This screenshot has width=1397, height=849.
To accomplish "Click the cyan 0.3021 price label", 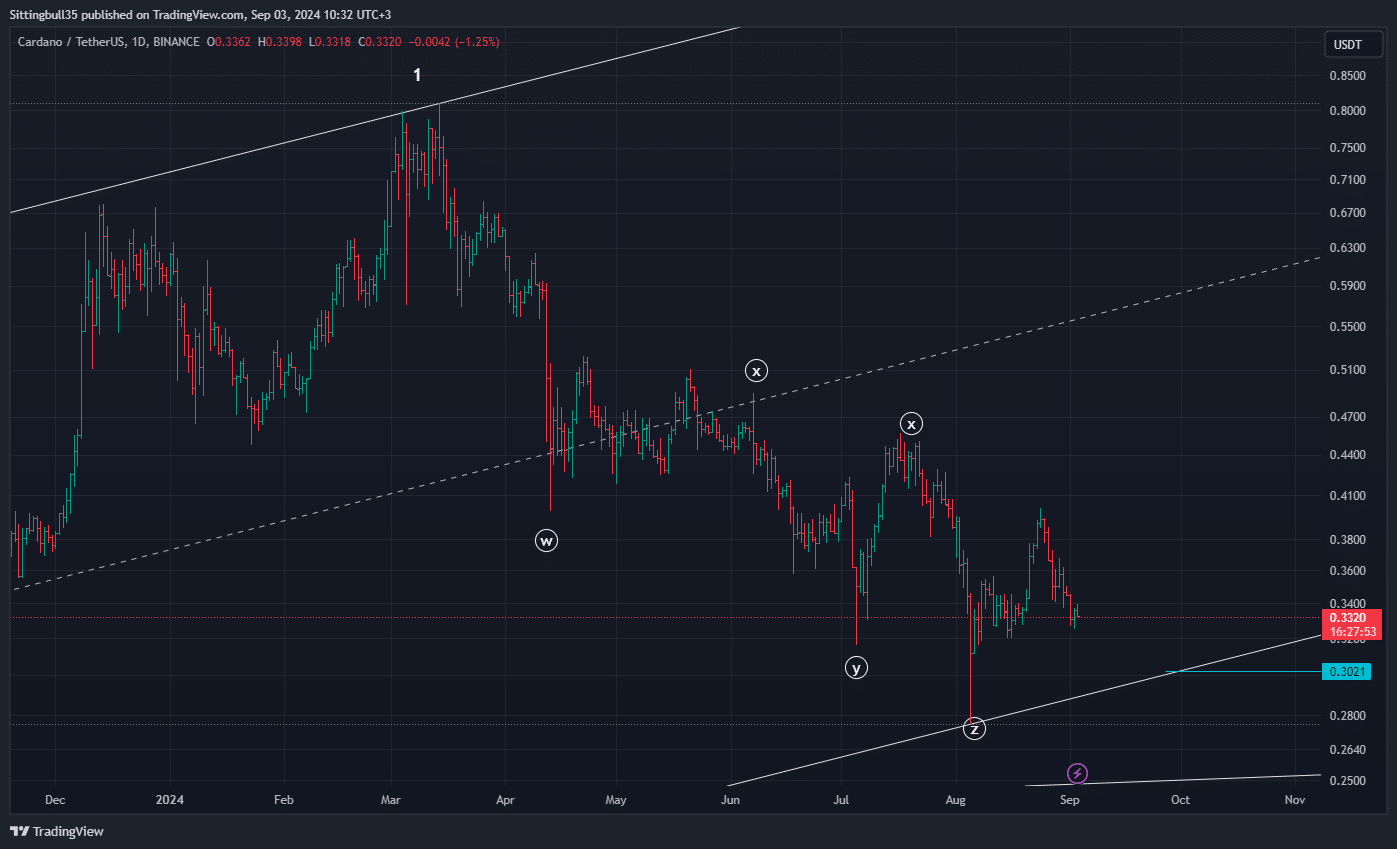I will (x=1347, y=671).
